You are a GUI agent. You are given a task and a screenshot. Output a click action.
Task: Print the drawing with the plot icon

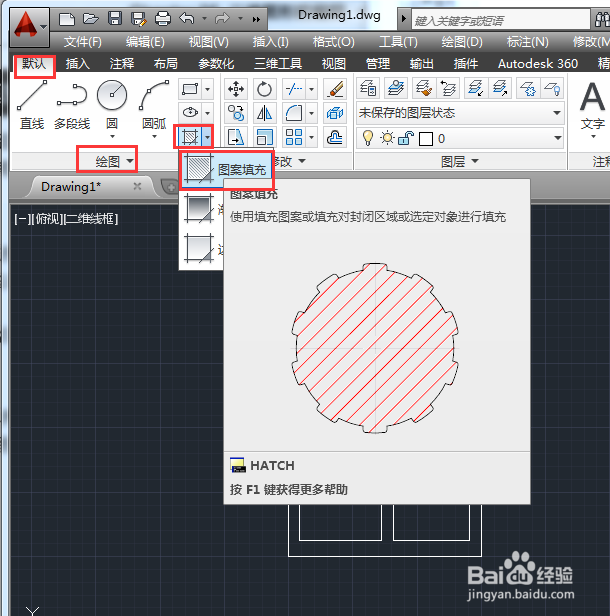pyautogui.click(x=163, y=19)
